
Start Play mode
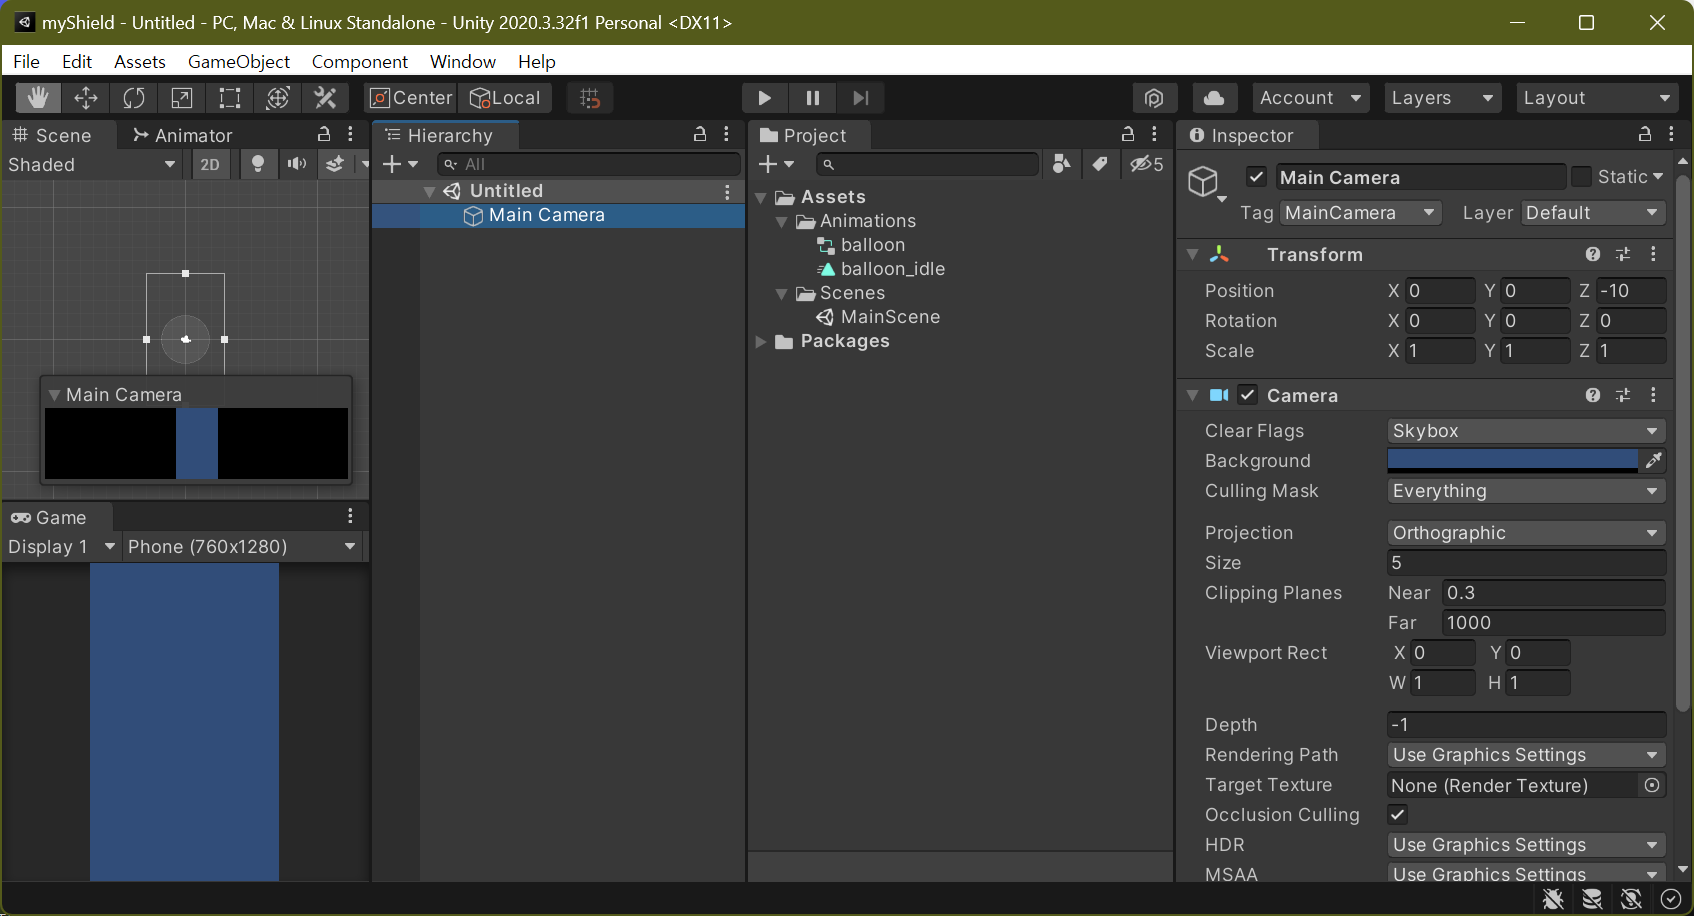[x=765, y=98]
